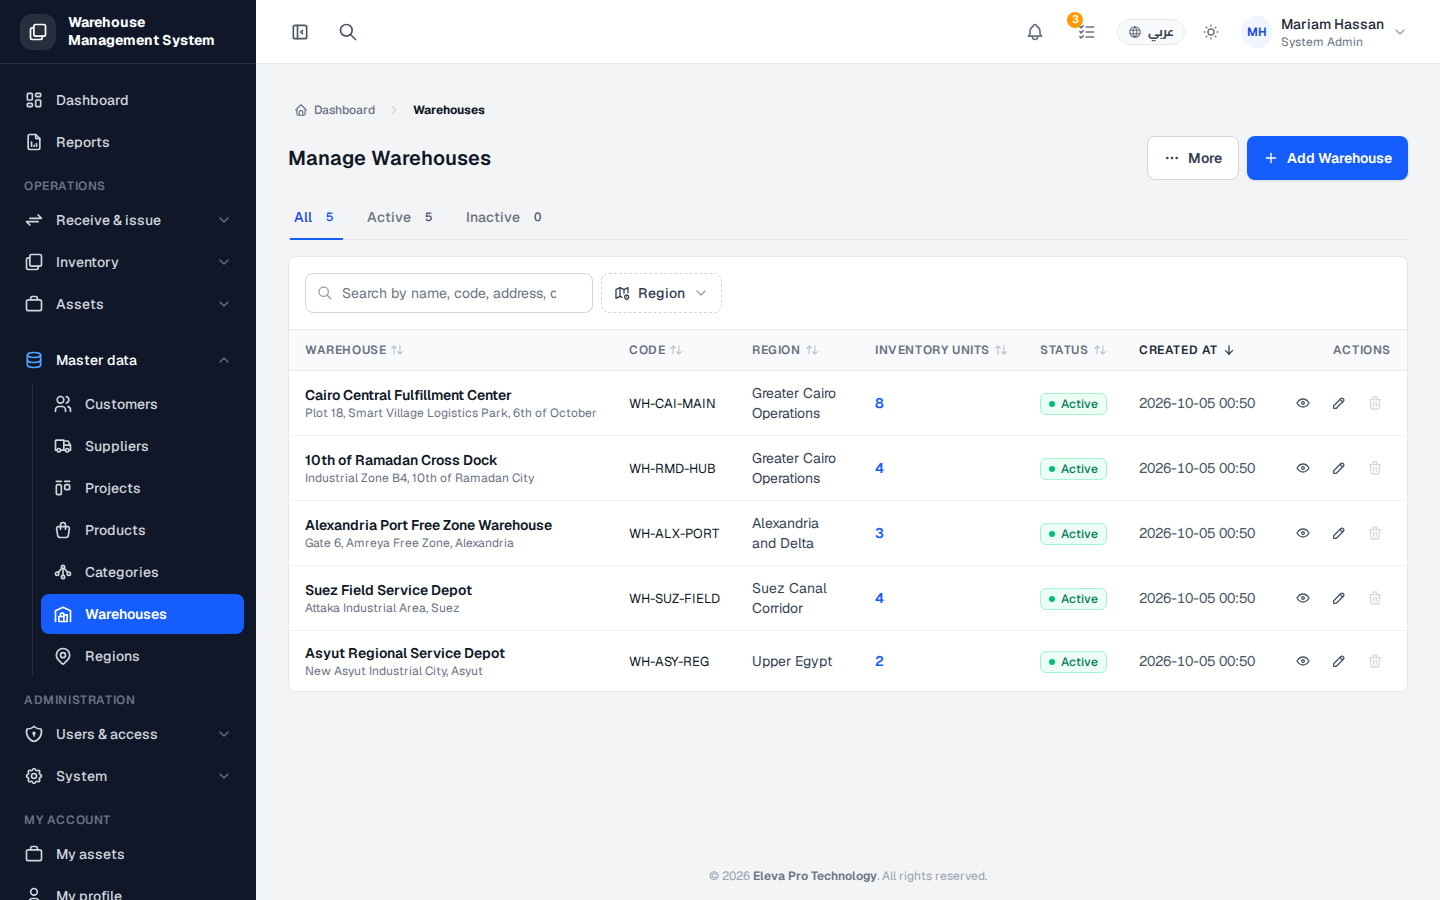Expand Inventory sidebar section
The width and height of the screenshot is (1440, 900).
click(x=128, y=262)
